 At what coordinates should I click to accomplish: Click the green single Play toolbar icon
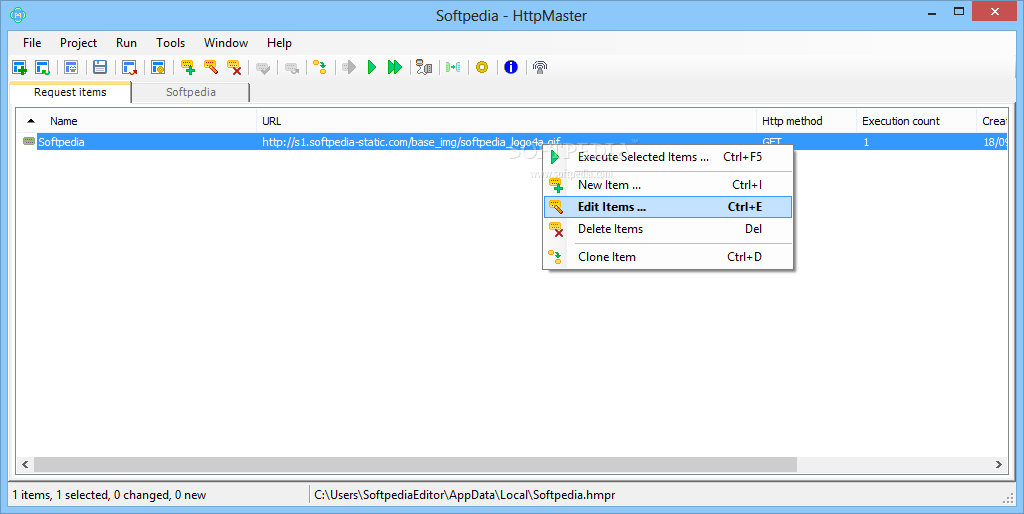pyautogui.click(x=372, y=67)
